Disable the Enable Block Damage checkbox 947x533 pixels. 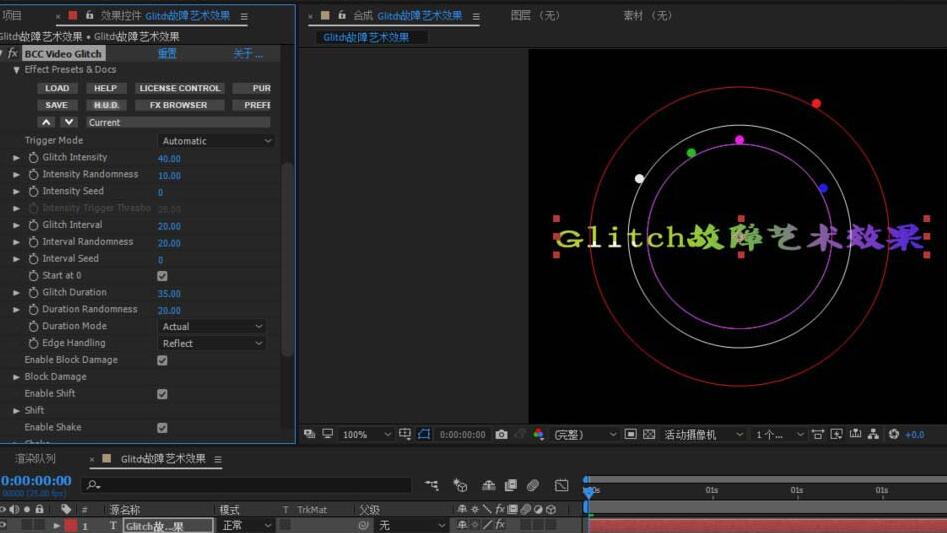coord(162,360)
